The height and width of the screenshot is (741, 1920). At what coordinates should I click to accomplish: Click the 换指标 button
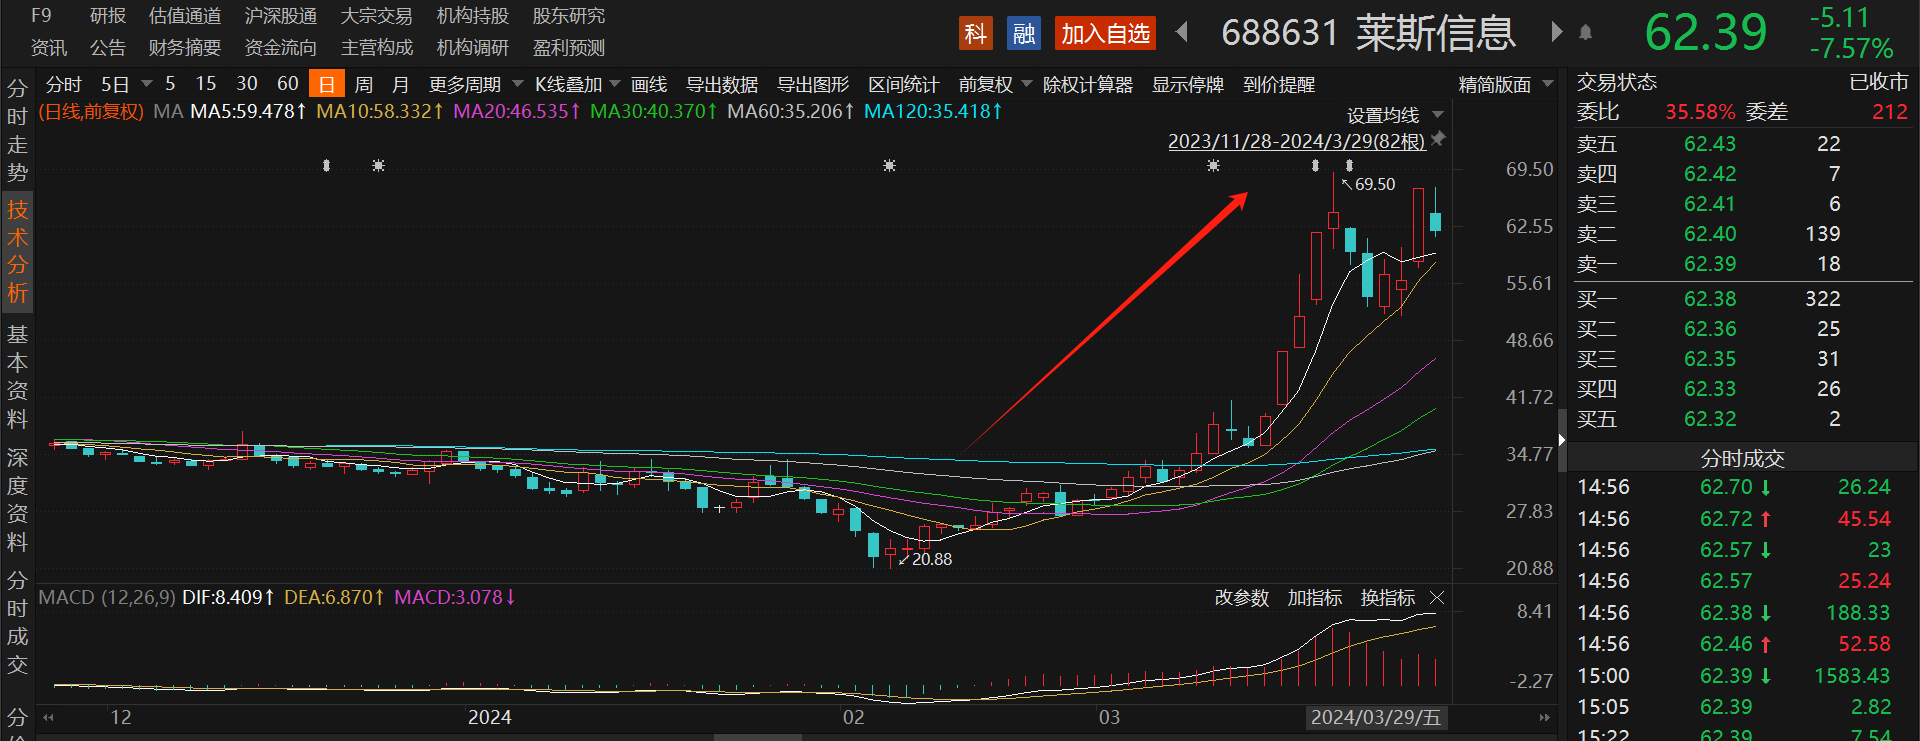(1388, 598)
